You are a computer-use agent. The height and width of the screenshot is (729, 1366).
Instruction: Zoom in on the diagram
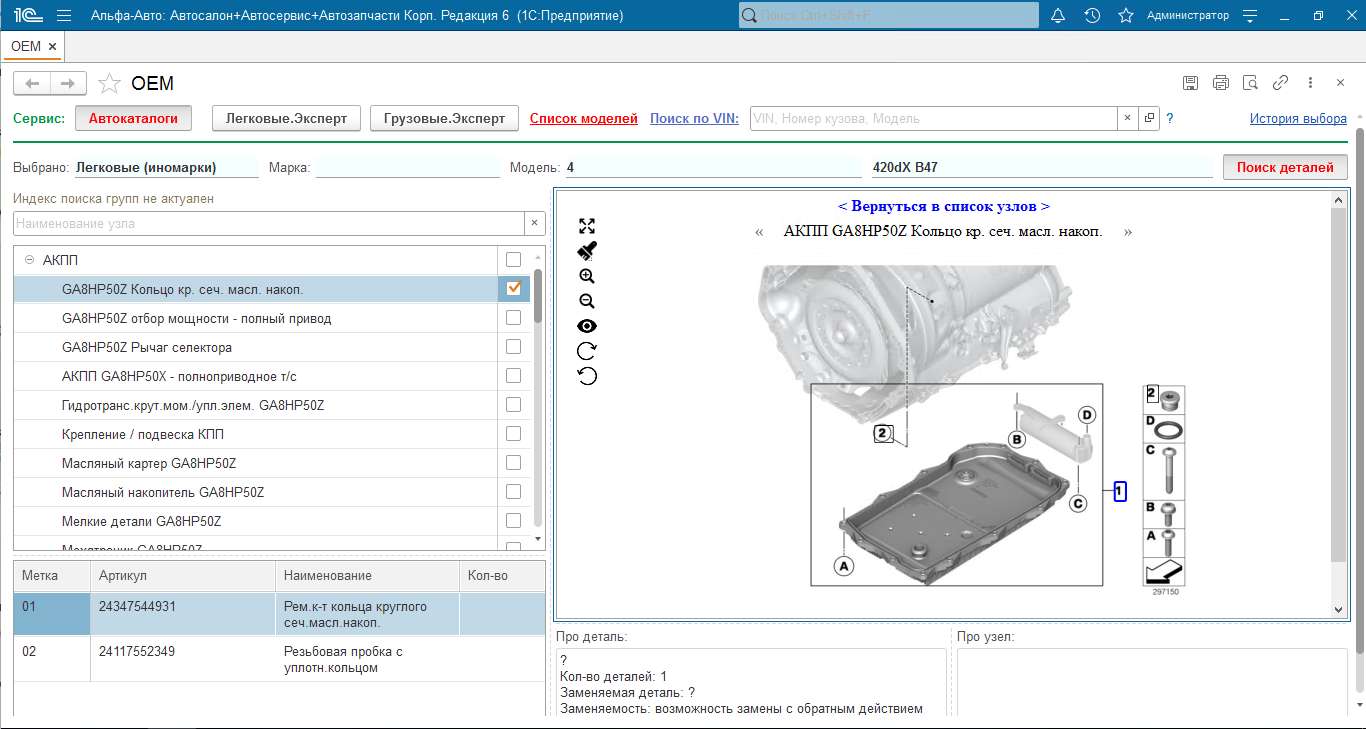[587, 276]
